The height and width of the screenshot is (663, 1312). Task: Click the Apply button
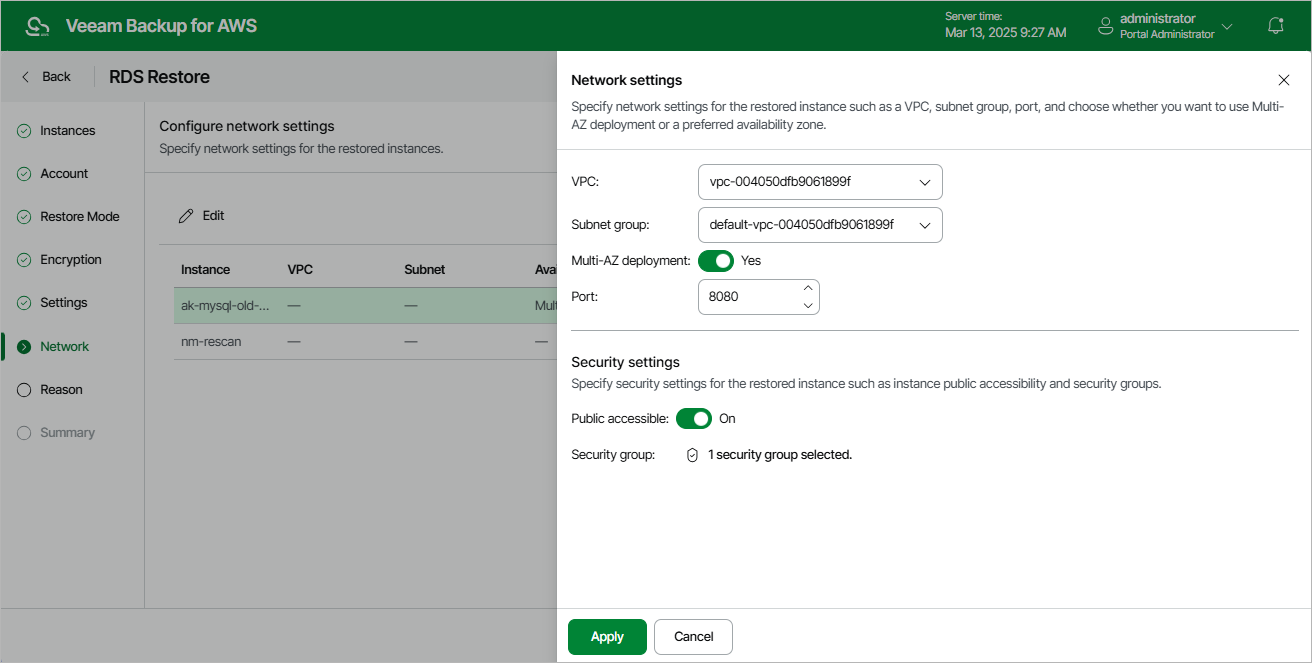tap(607, 637)
